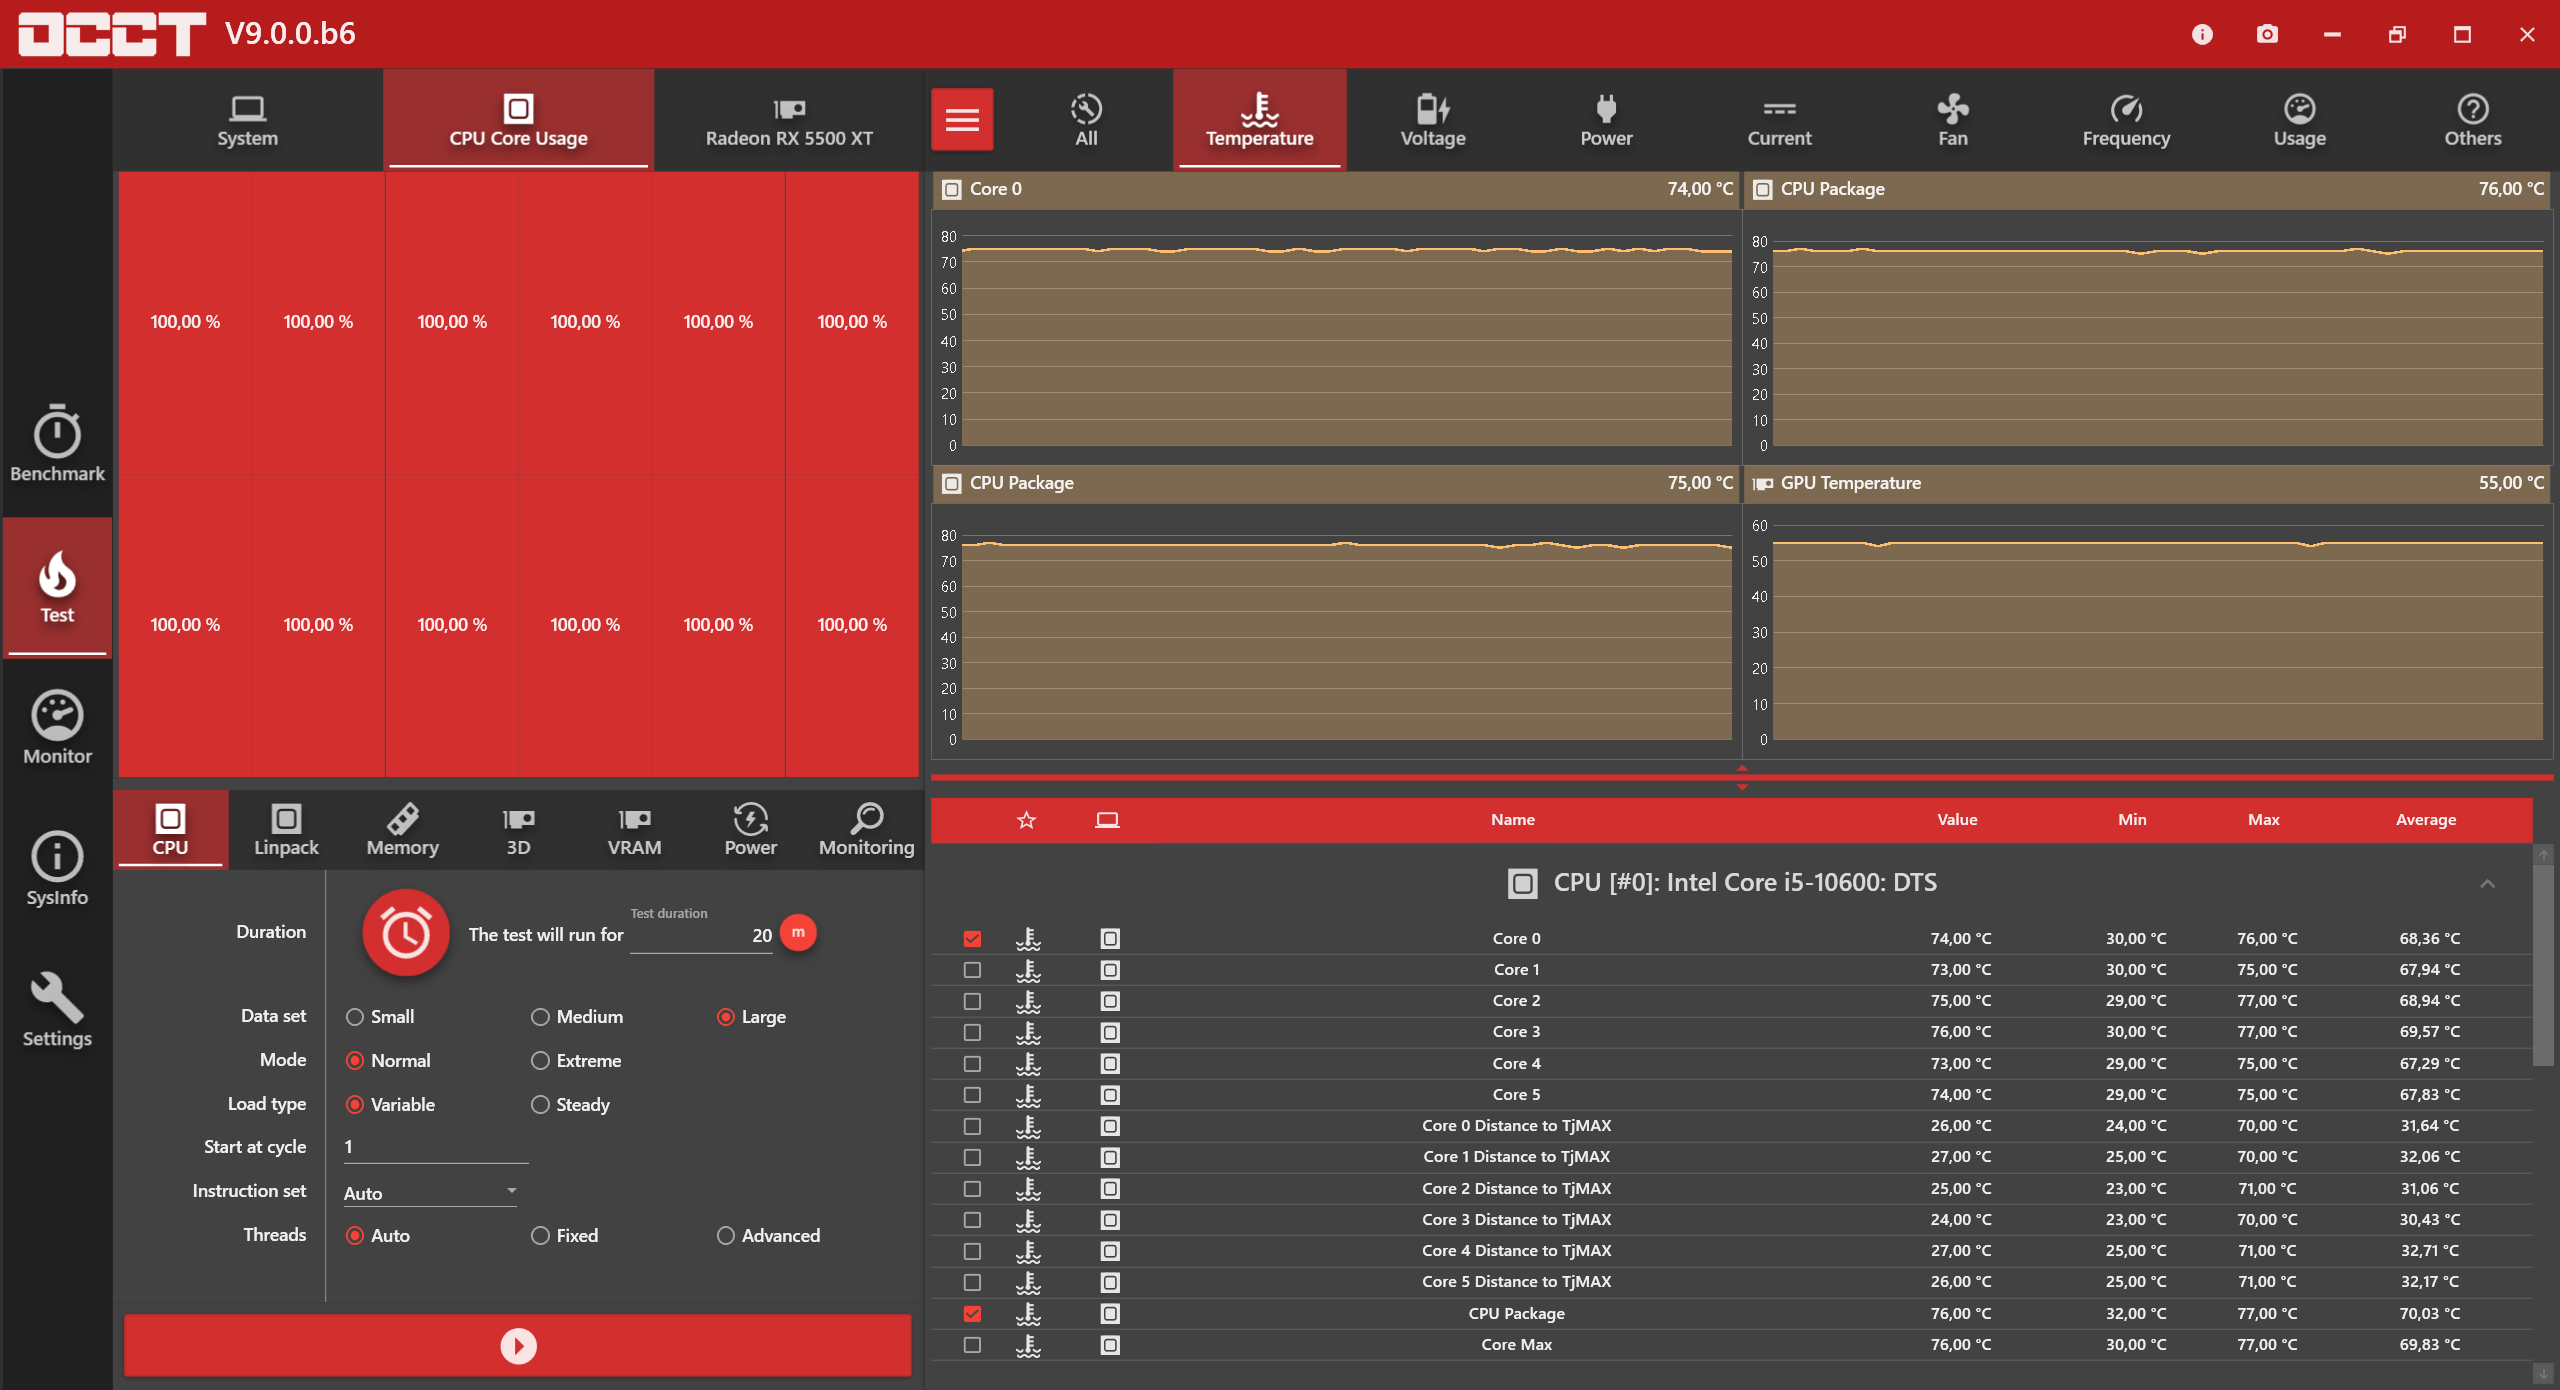Viewport: 2560px width, 1390px height.
Task: Open the Benchmark section in sidebar
Action: click(57, 445)
